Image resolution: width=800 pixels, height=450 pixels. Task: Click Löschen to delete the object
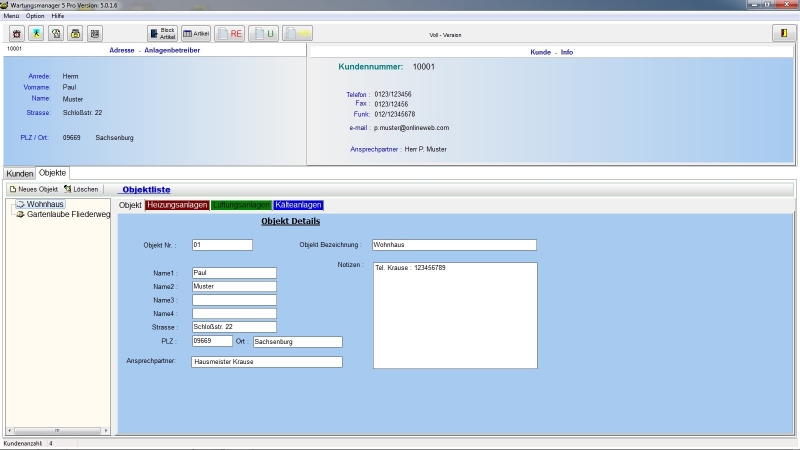81,189
